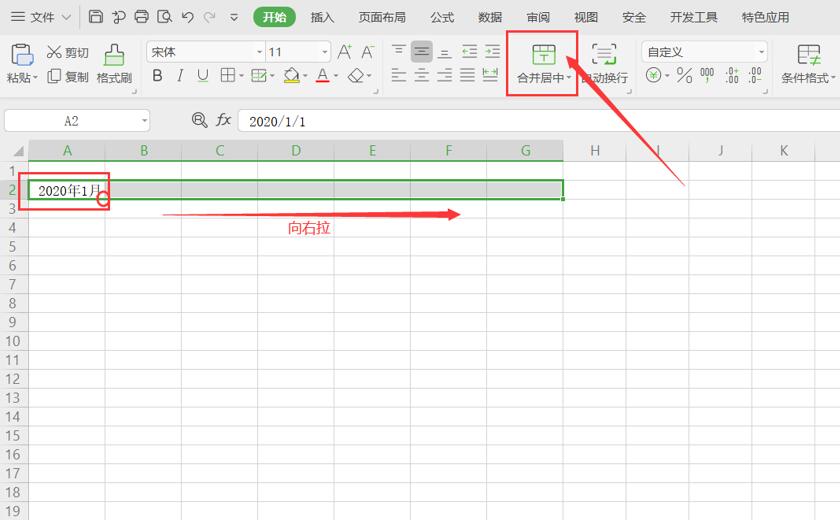Open the 开发工具 tab
The image size is (840, 520).
[x=693, y=17]
